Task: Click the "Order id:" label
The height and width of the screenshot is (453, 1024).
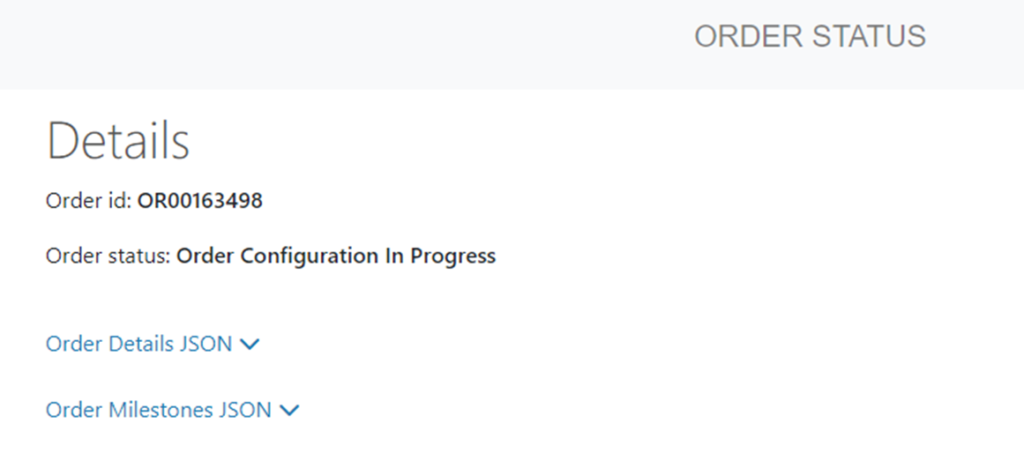Action: [88, 201]
